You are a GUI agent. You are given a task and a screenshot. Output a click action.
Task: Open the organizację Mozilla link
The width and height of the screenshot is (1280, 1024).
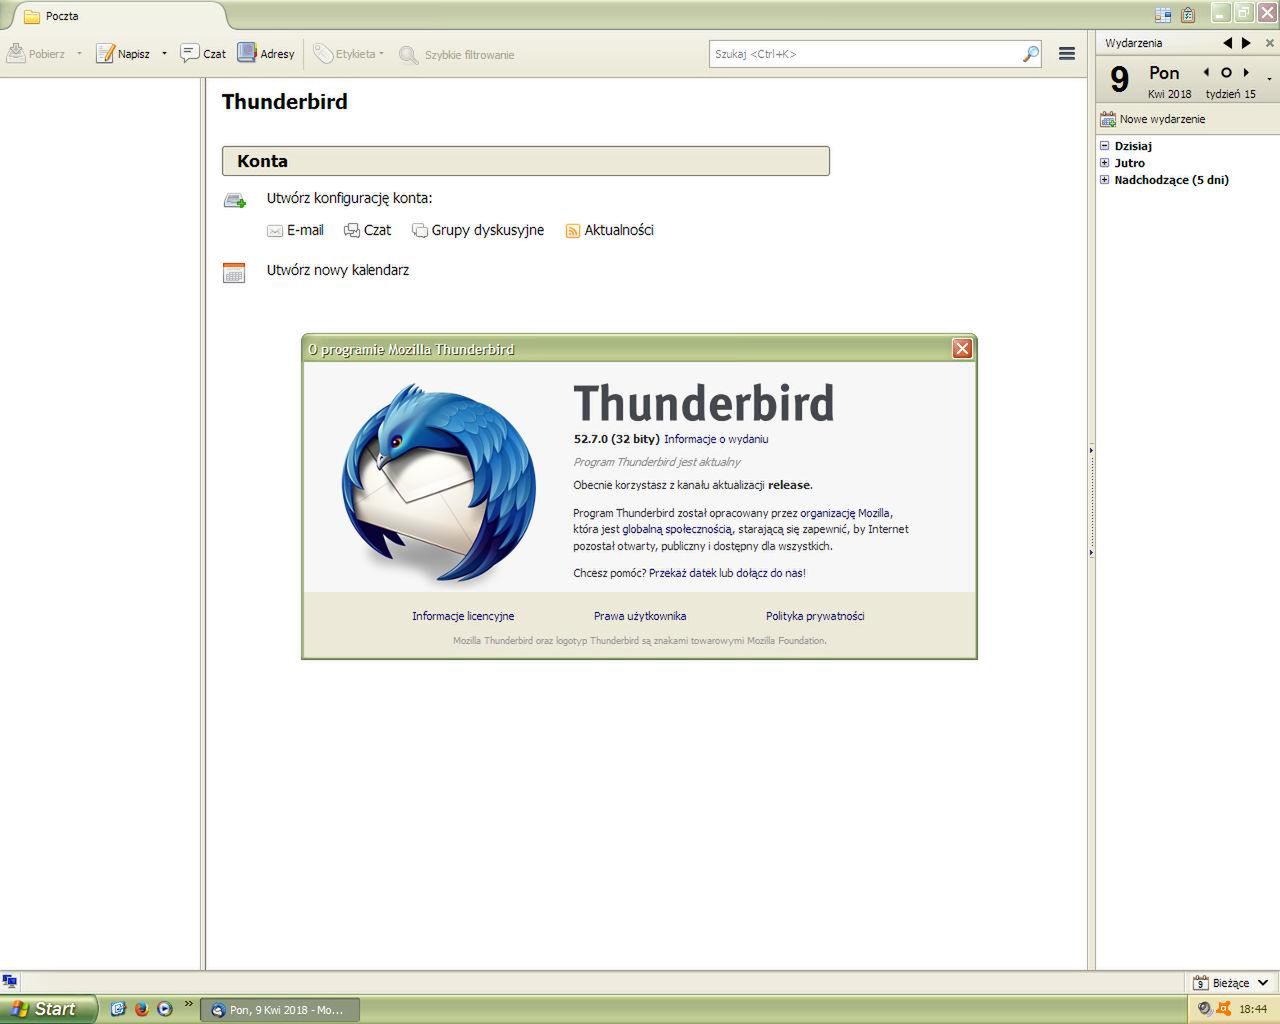tap(845, 513)
